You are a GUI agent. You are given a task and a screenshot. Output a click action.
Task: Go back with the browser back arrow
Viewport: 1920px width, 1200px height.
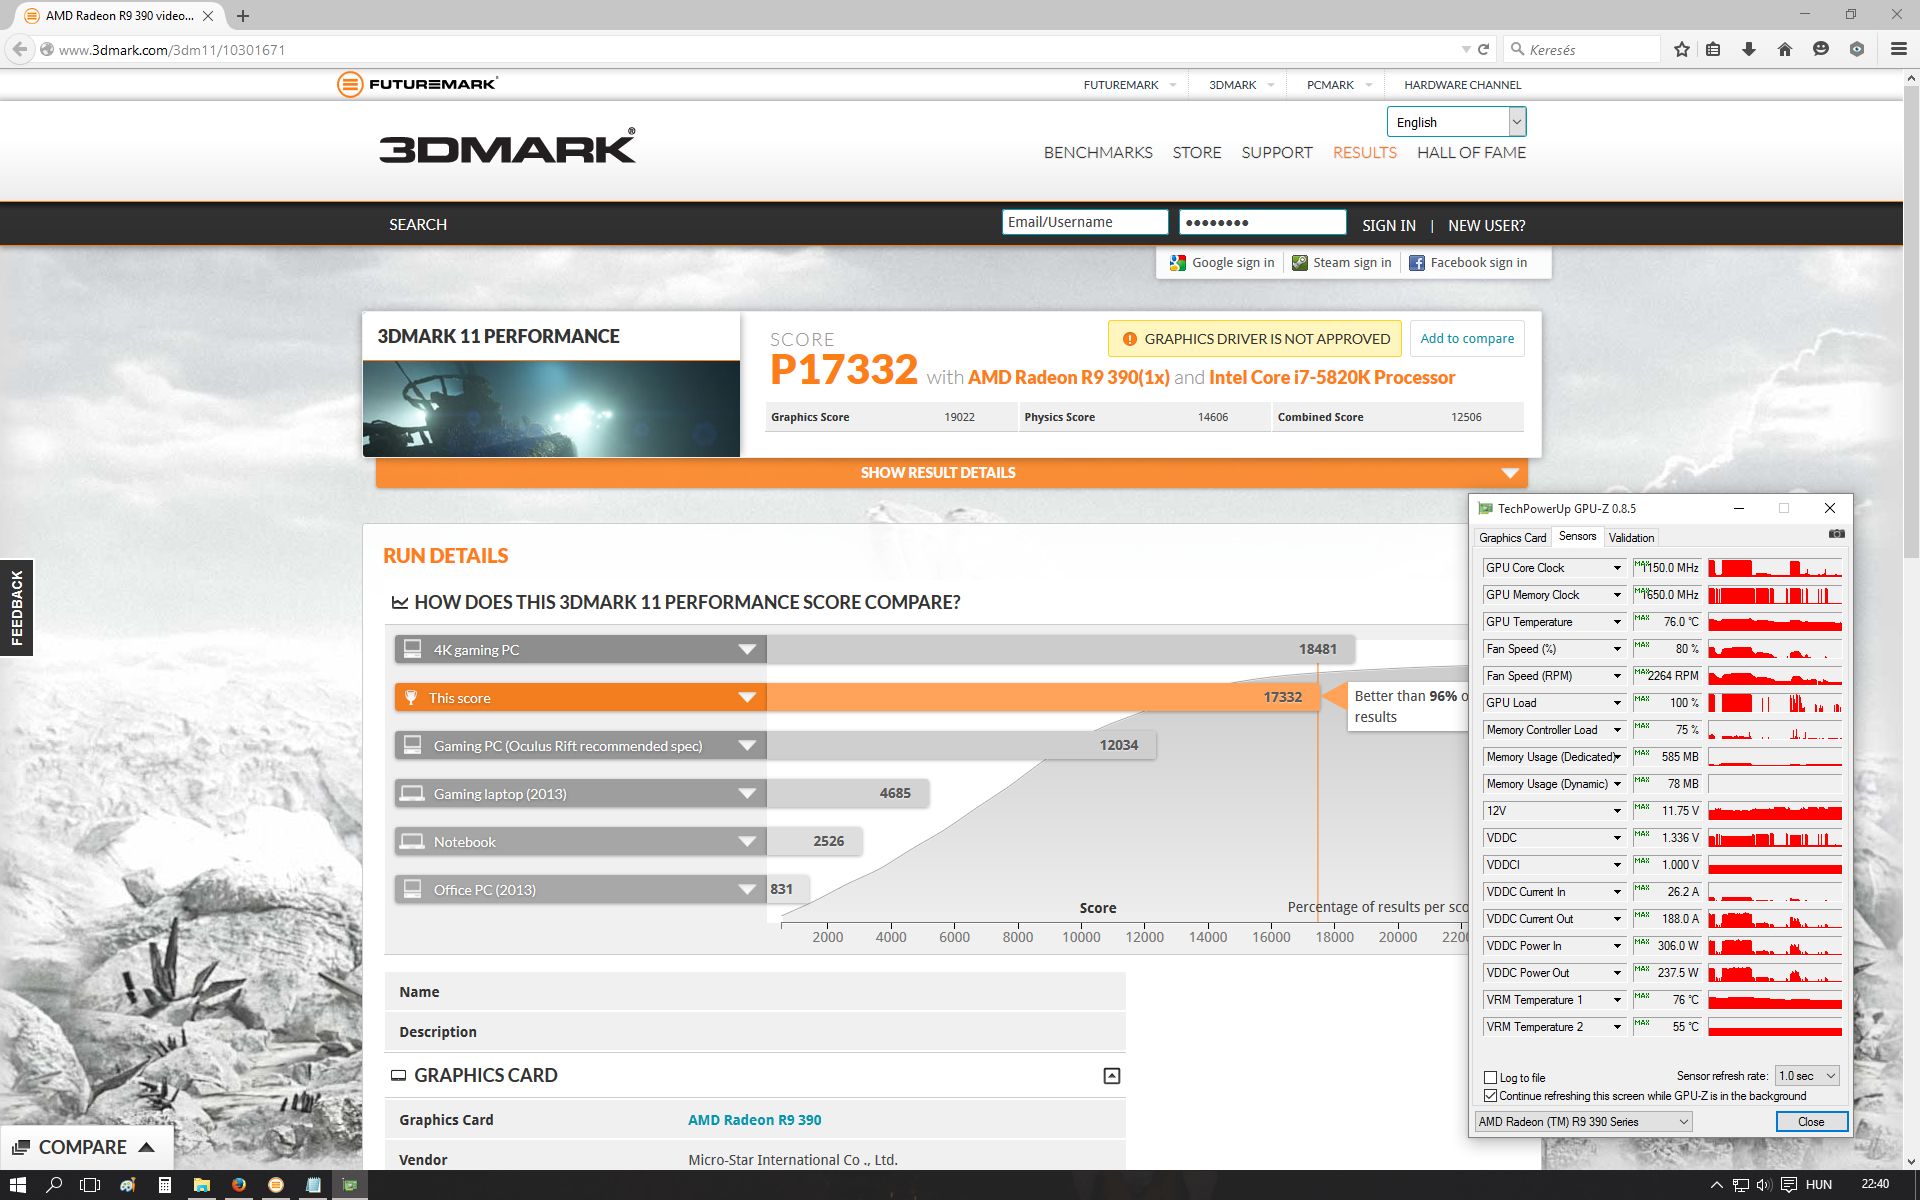[x=20, y=49]
